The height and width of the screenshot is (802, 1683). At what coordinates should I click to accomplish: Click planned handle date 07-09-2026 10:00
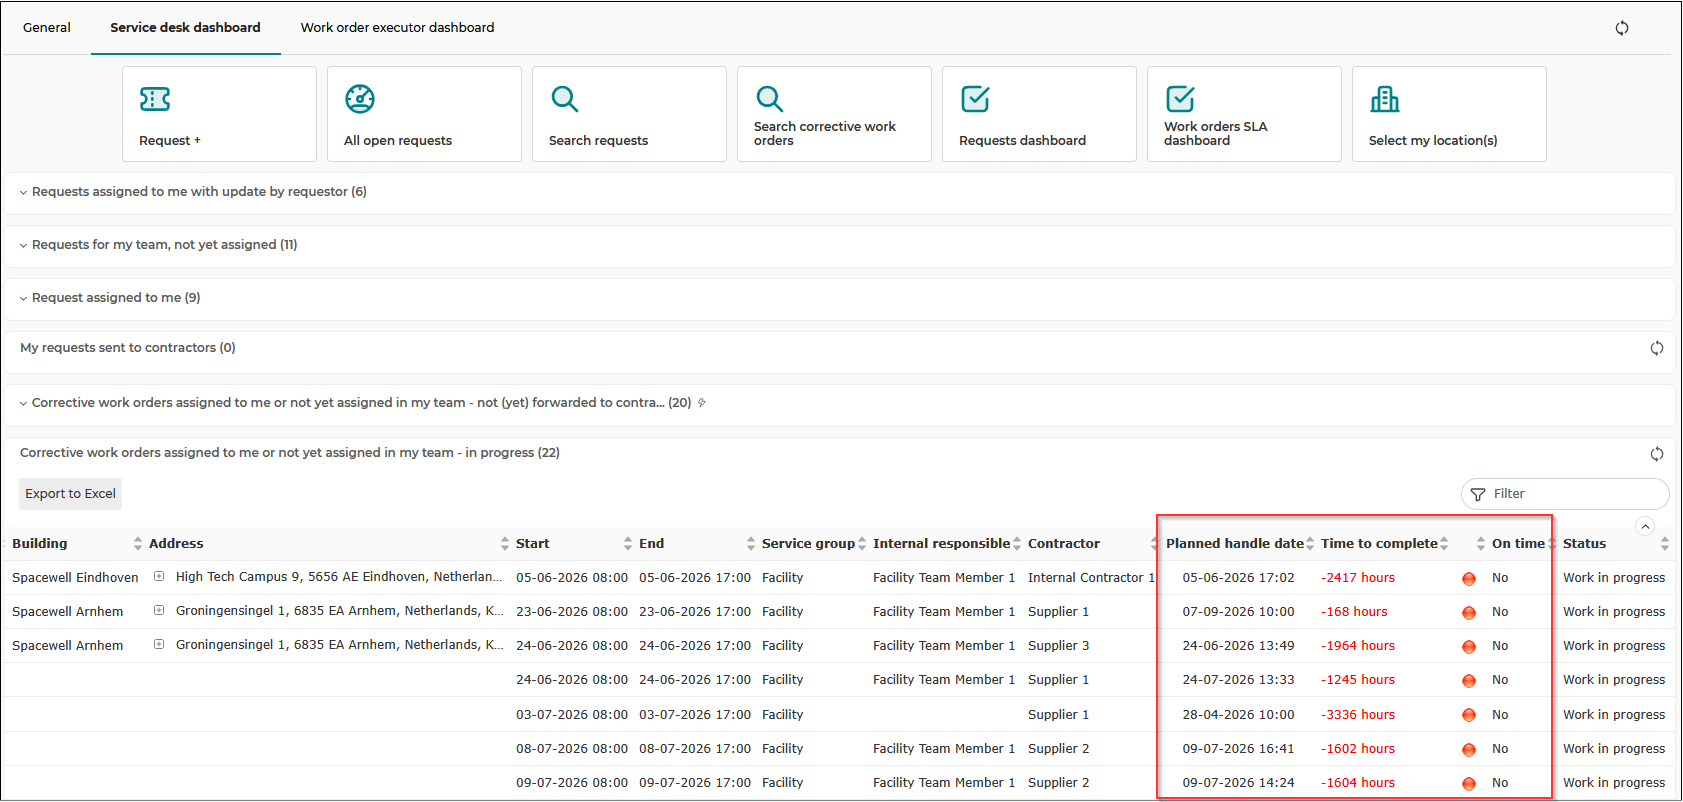pos(1238,612)
